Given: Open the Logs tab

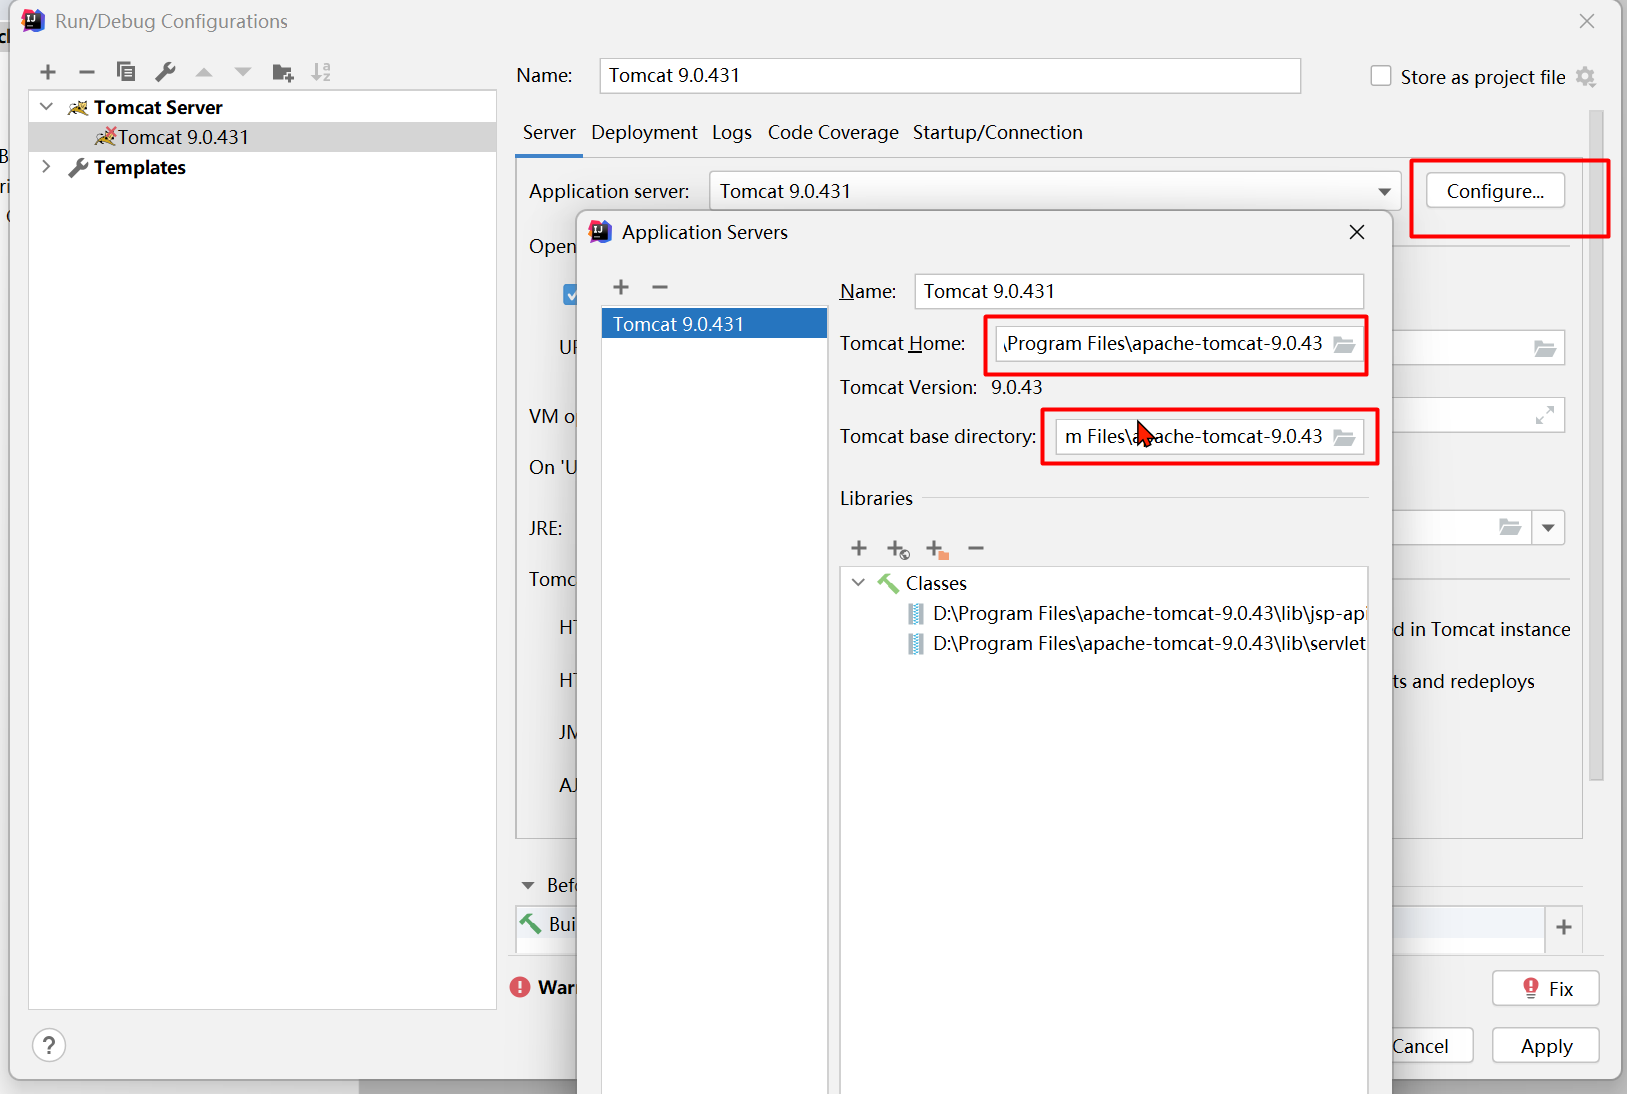Looking at the screenshot, I should coord(732,132).
